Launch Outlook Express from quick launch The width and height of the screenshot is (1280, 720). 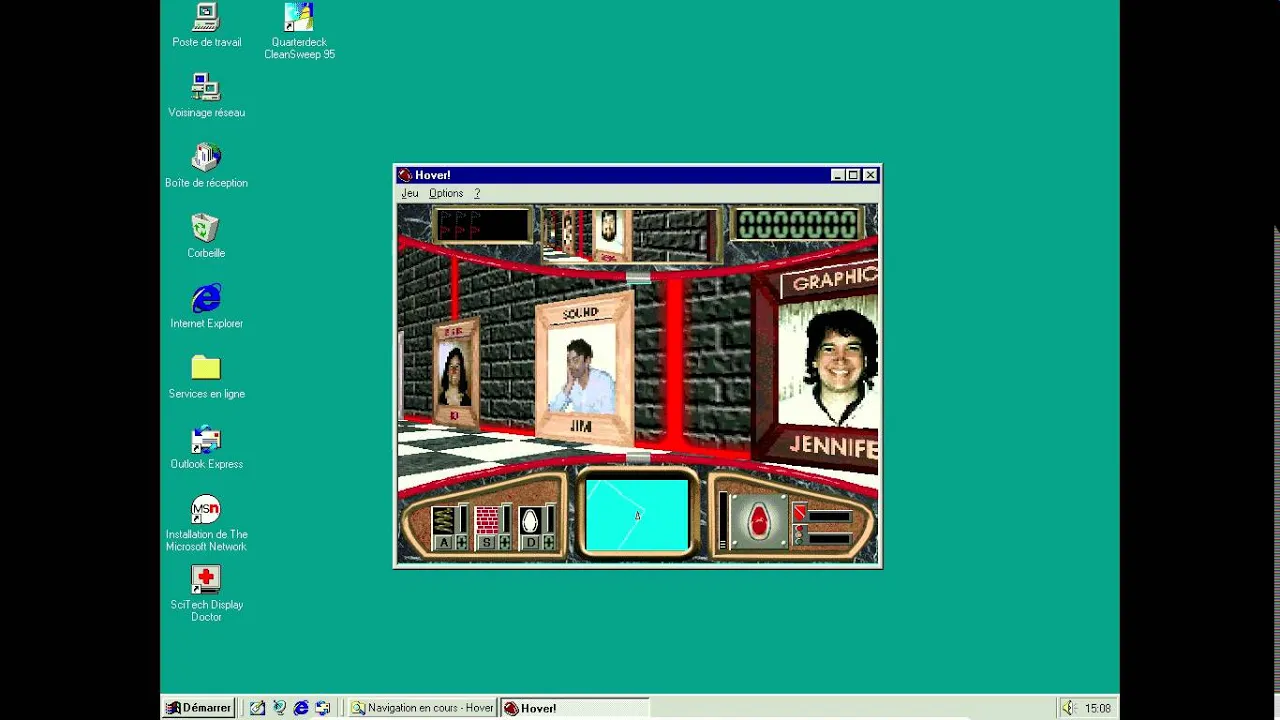pos(323,708)
